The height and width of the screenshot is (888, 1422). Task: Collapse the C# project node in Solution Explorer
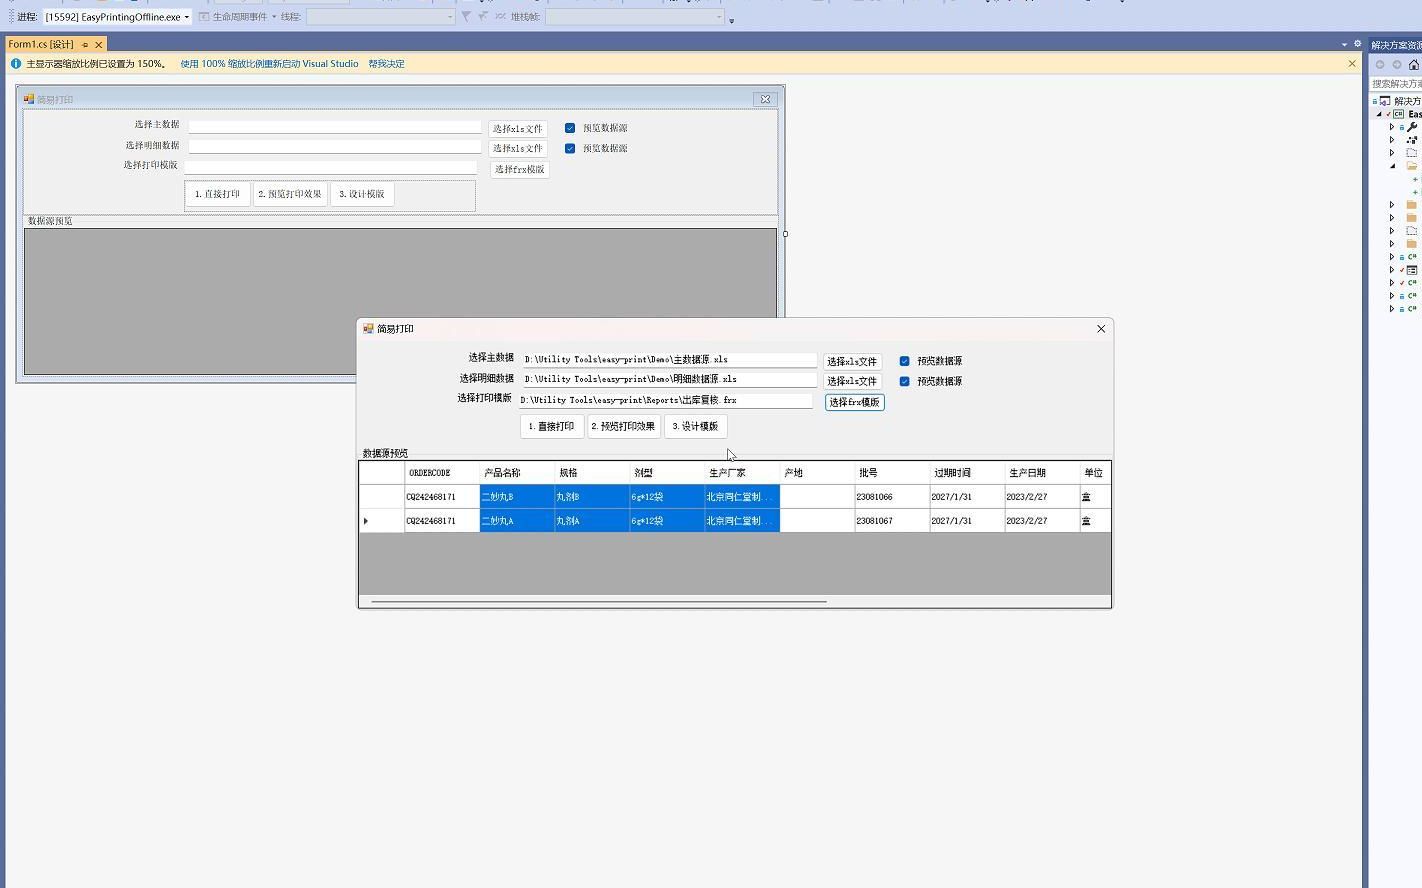(1379, 114)
